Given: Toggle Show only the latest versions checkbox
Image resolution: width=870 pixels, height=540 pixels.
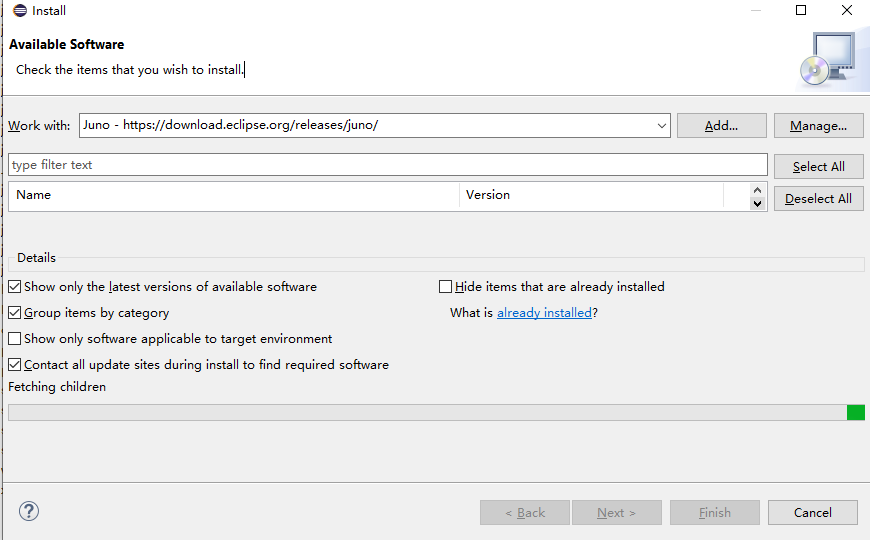Looking at the screenshot, I should point(15,287).
